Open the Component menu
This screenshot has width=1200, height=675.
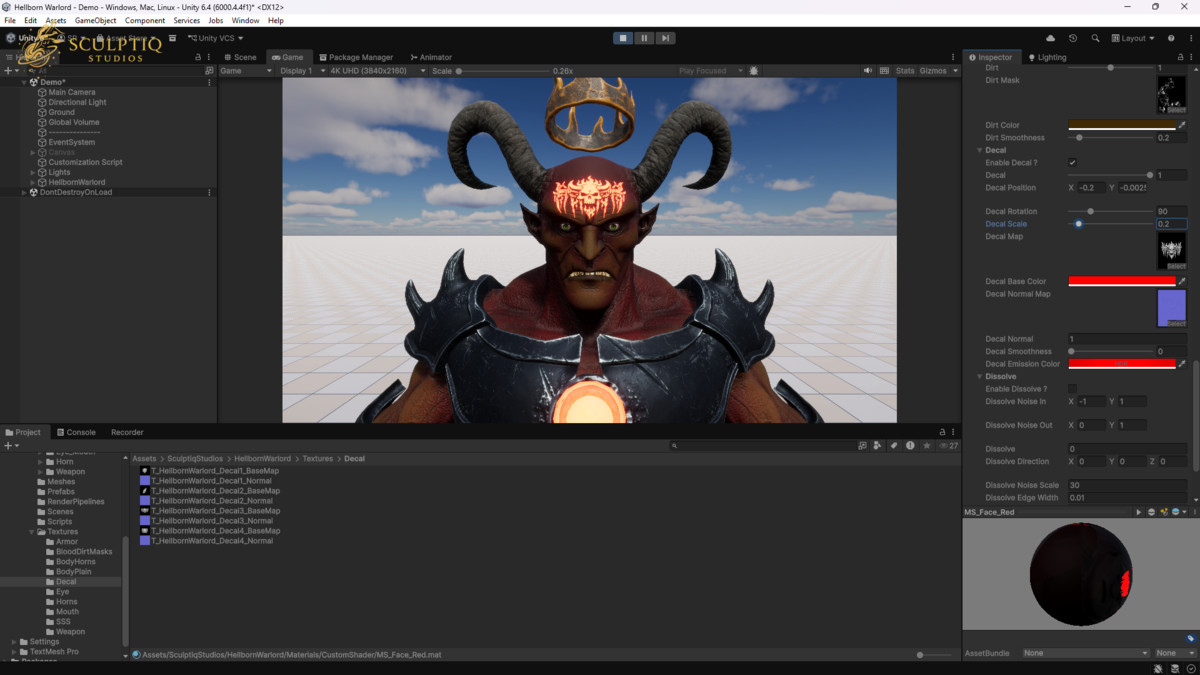[145, 20]
